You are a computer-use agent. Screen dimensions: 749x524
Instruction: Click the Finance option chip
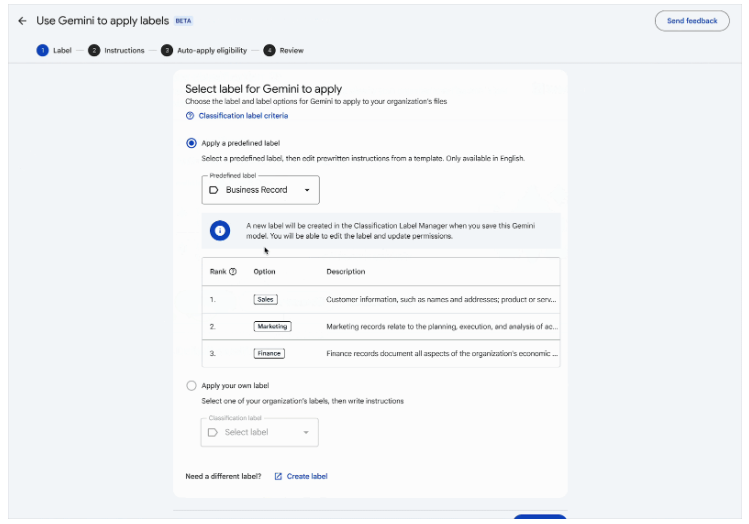pyautogui.click(x=269, y=353)
